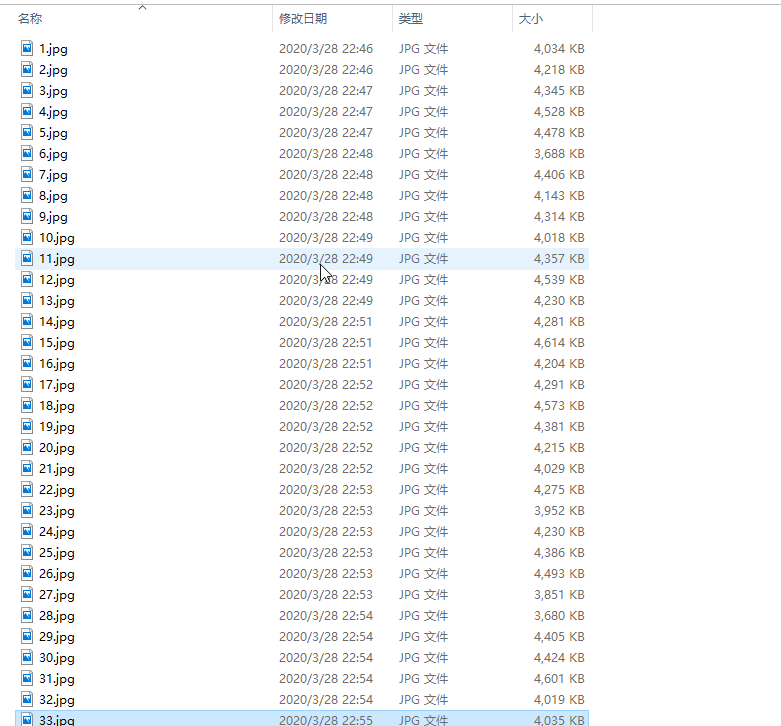Click the 4,614 KB size value

click(559, 343)
